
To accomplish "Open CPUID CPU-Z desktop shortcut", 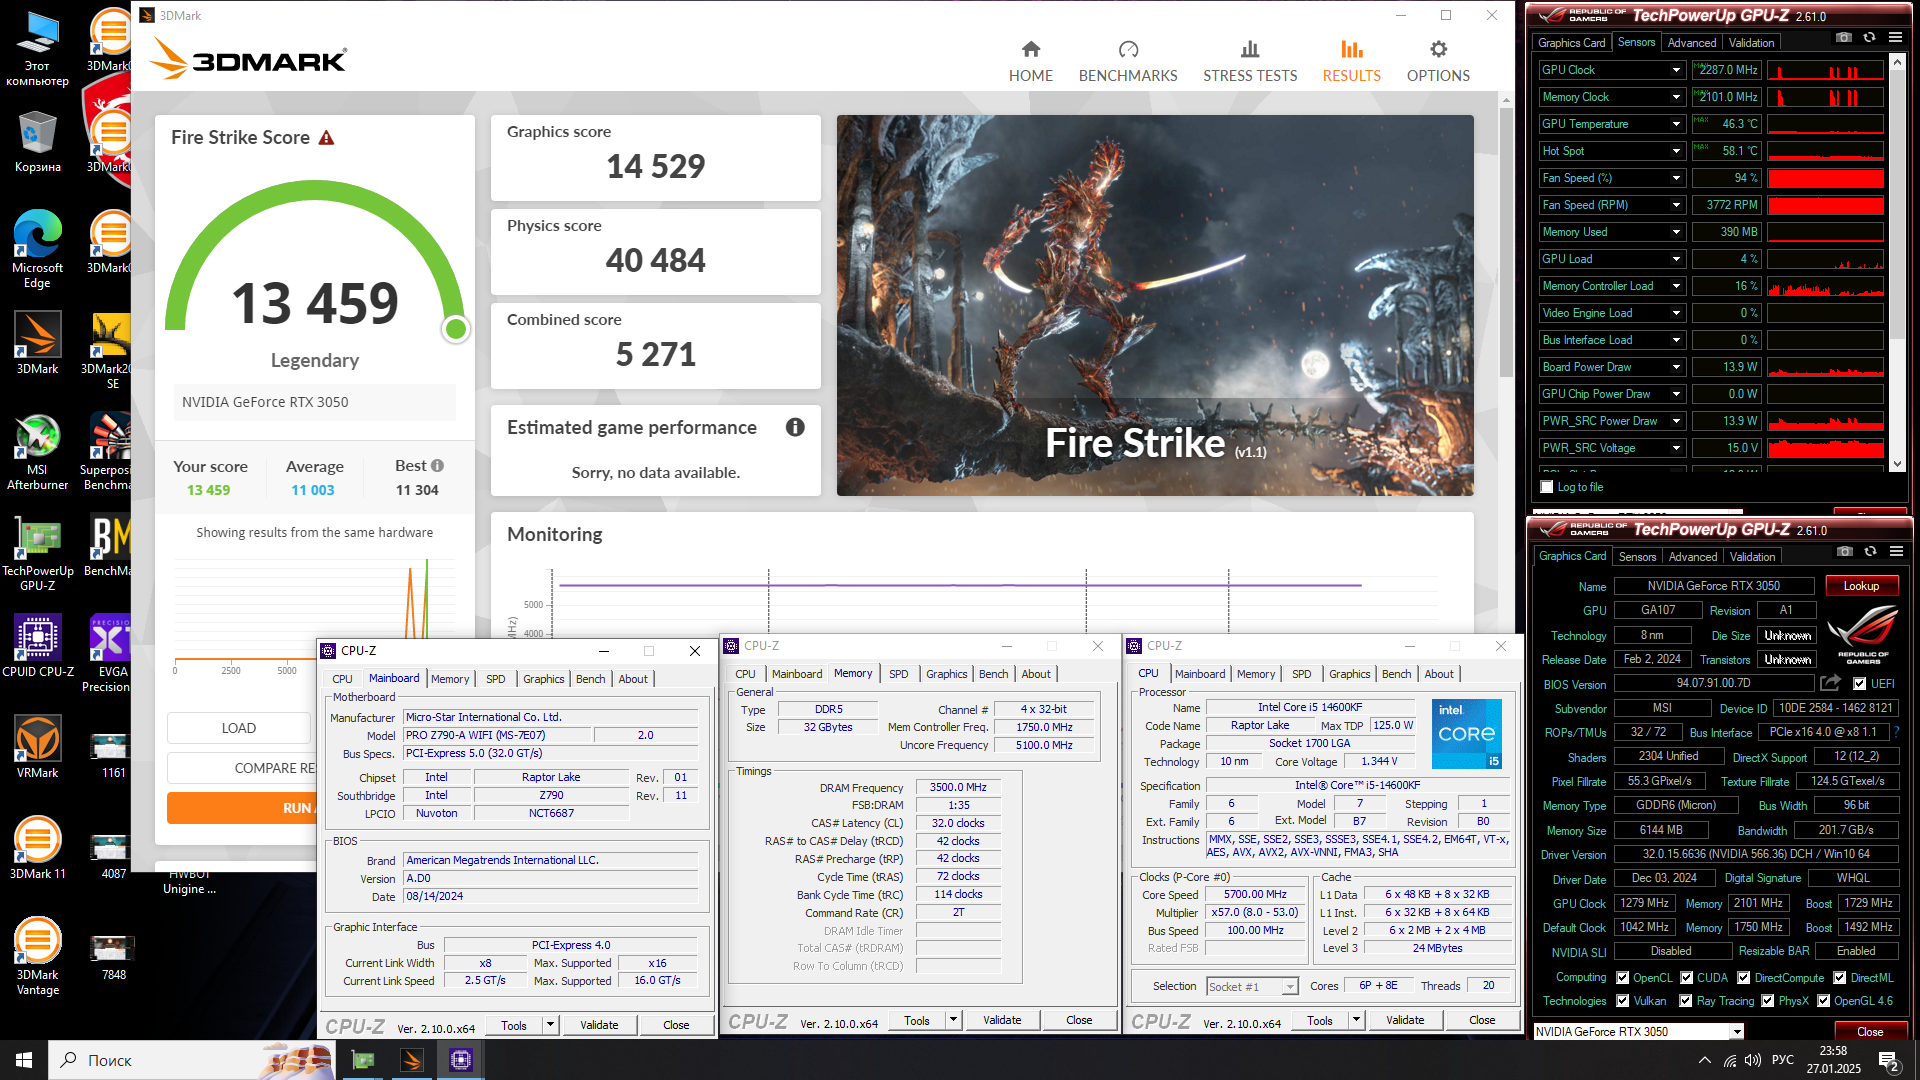I will (x=37, y=646).
